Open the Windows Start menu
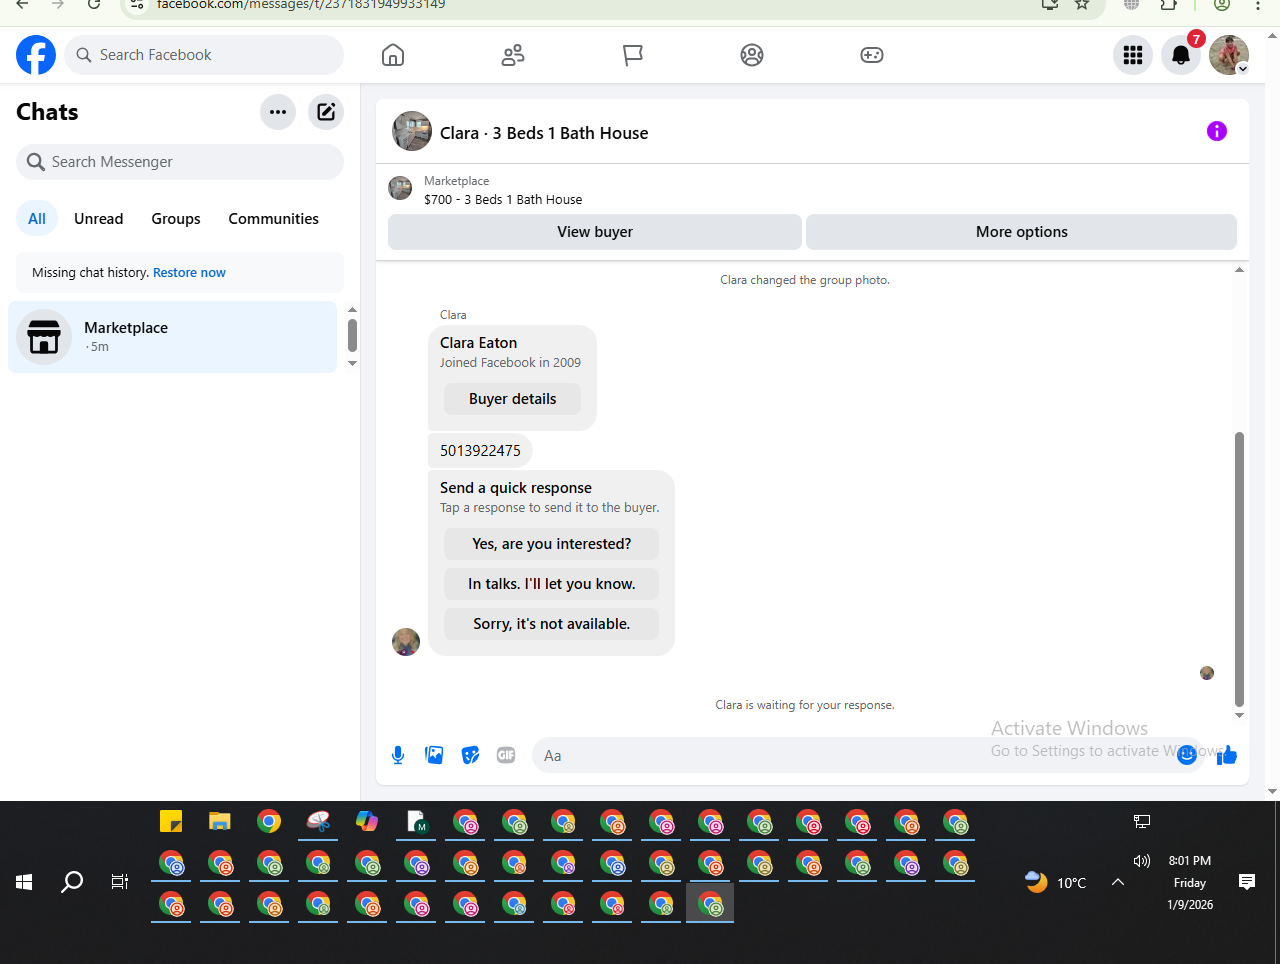Screen dimensions: 1280x964 coord(24,882)
